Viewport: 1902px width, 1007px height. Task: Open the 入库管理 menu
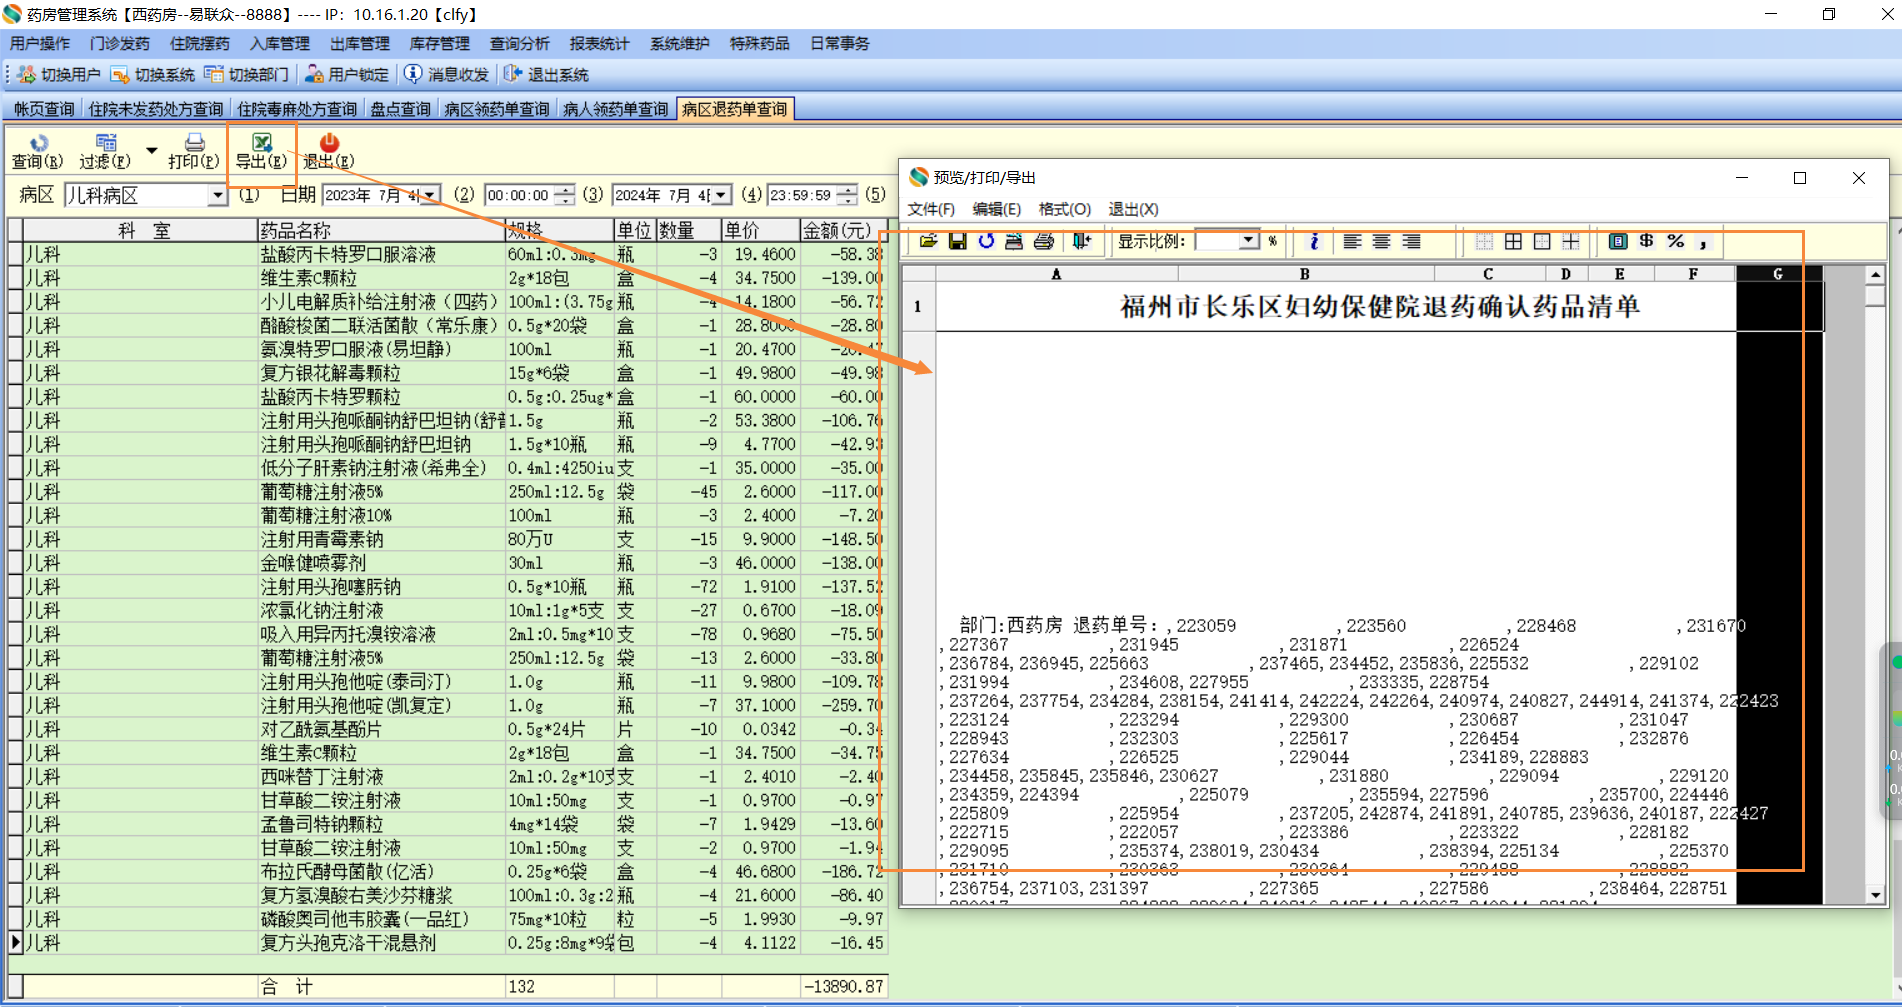click(x=280, y=43)
